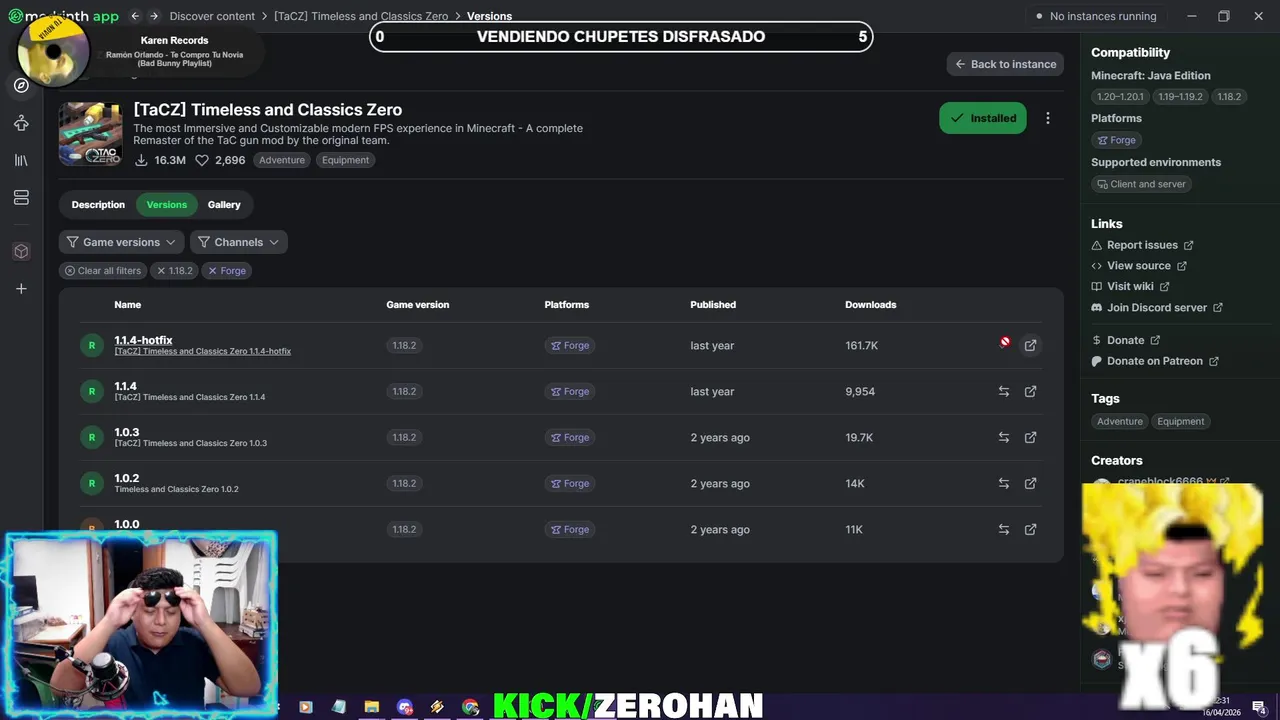This screenshot has height=720, width=1280.
Task: Open Join Discord server link
Action: tap(1157, 308)
